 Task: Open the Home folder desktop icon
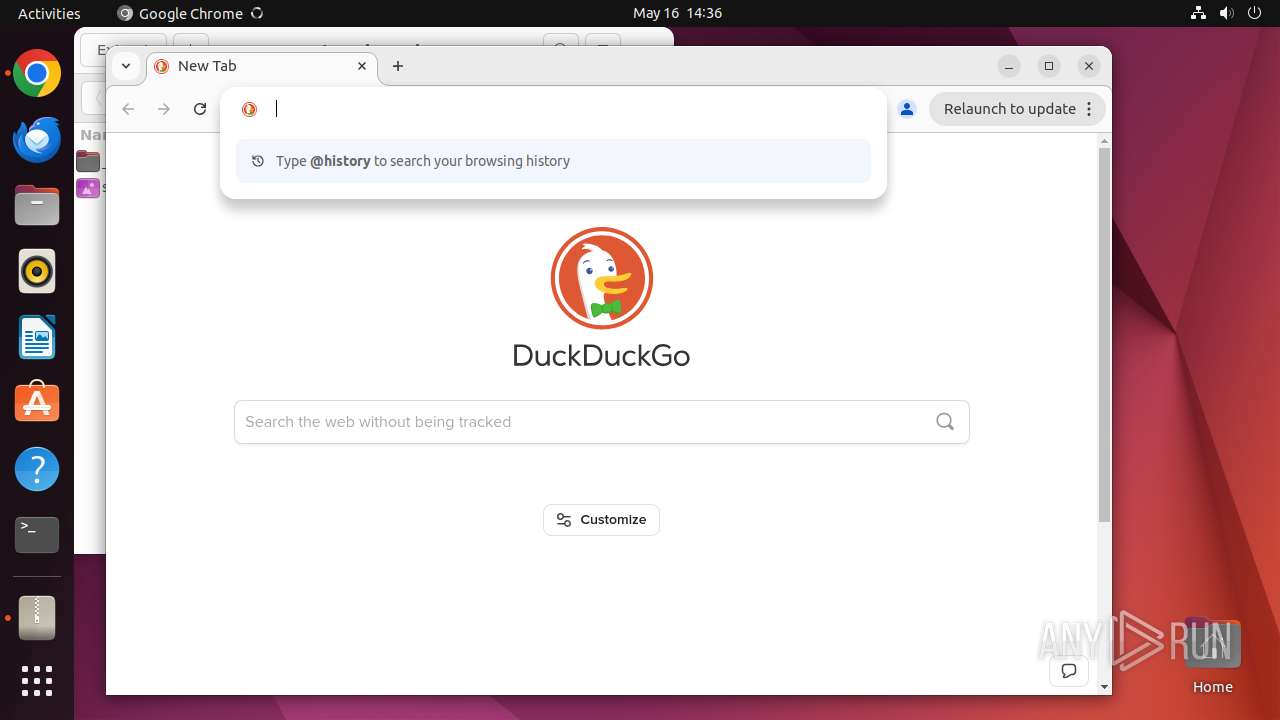pyautogui.click(x=1212, y=656)
